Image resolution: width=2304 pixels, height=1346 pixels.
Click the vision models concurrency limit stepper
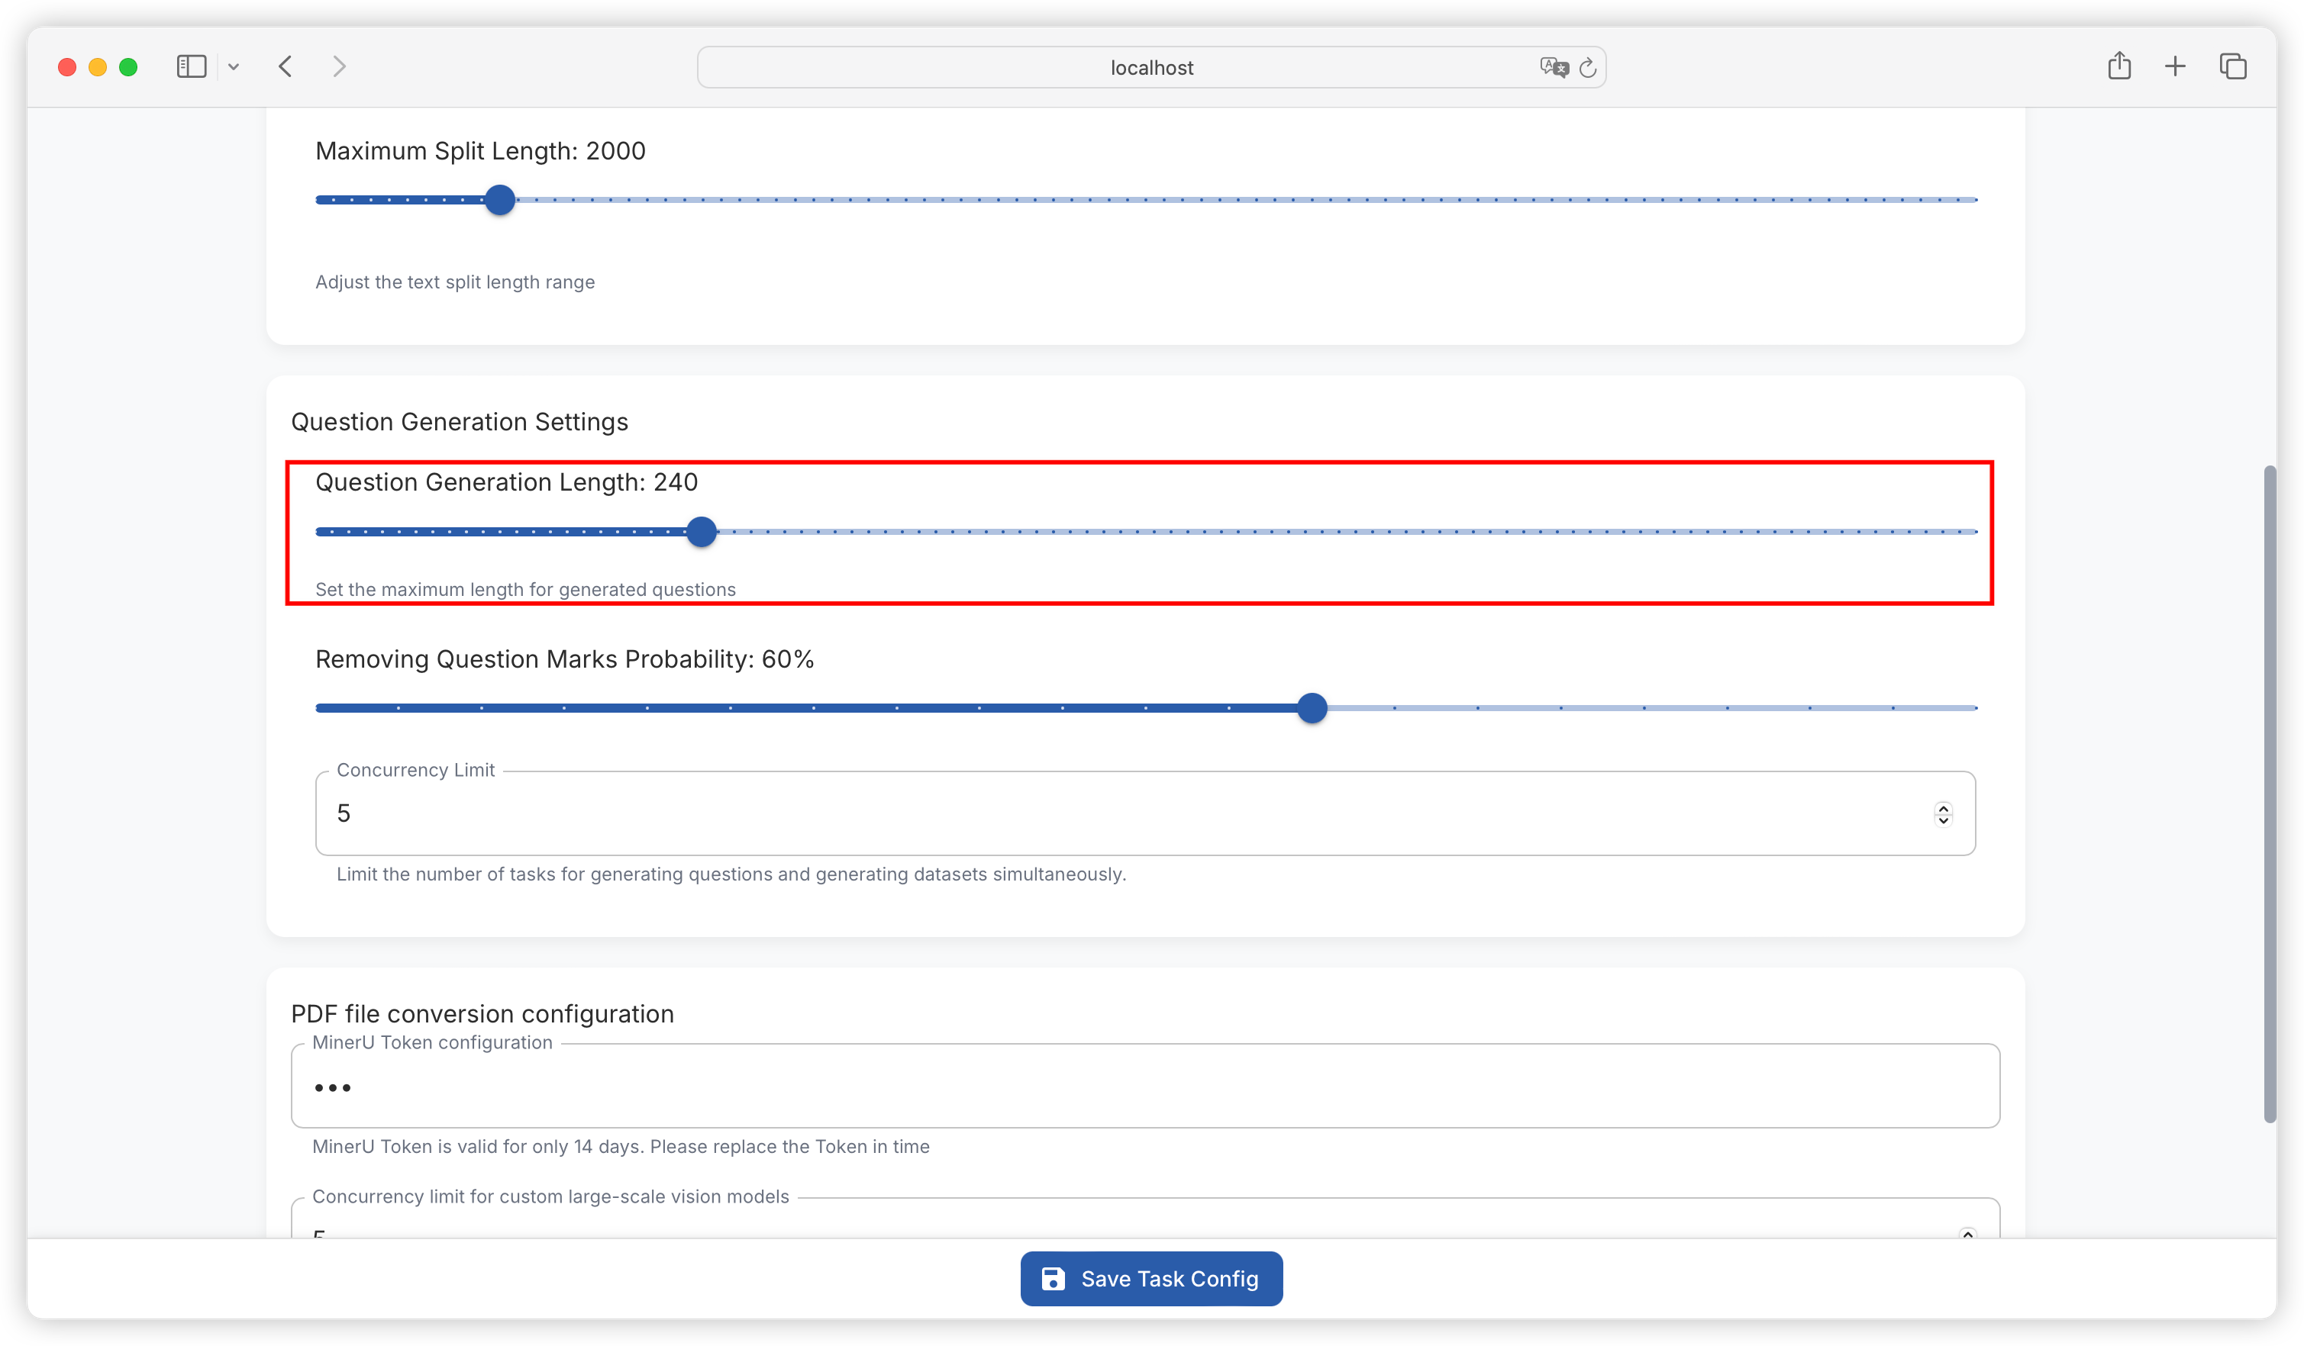pyautogui.click(x=1967, y=1234)
